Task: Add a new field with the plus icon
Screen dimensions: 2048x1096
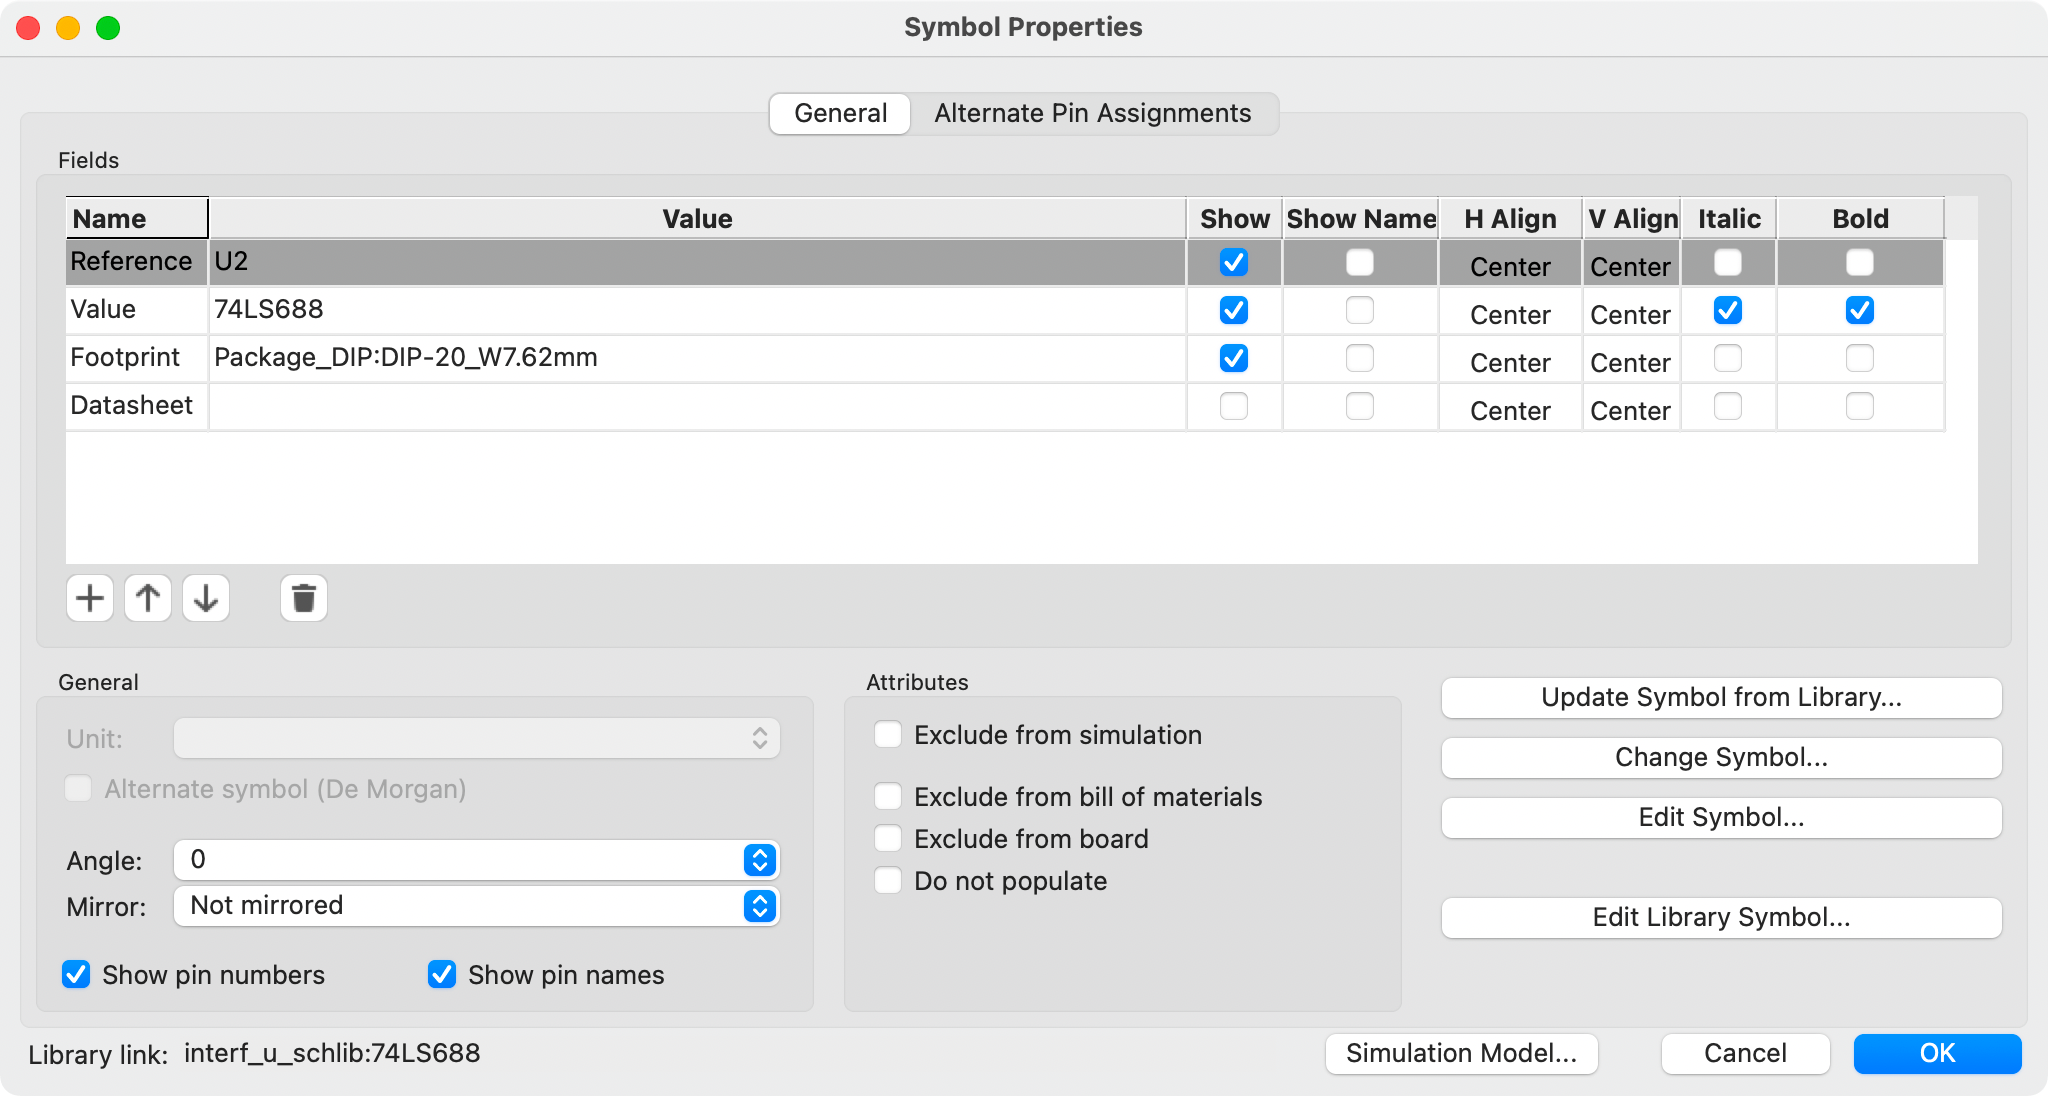Action: point(90,598)
